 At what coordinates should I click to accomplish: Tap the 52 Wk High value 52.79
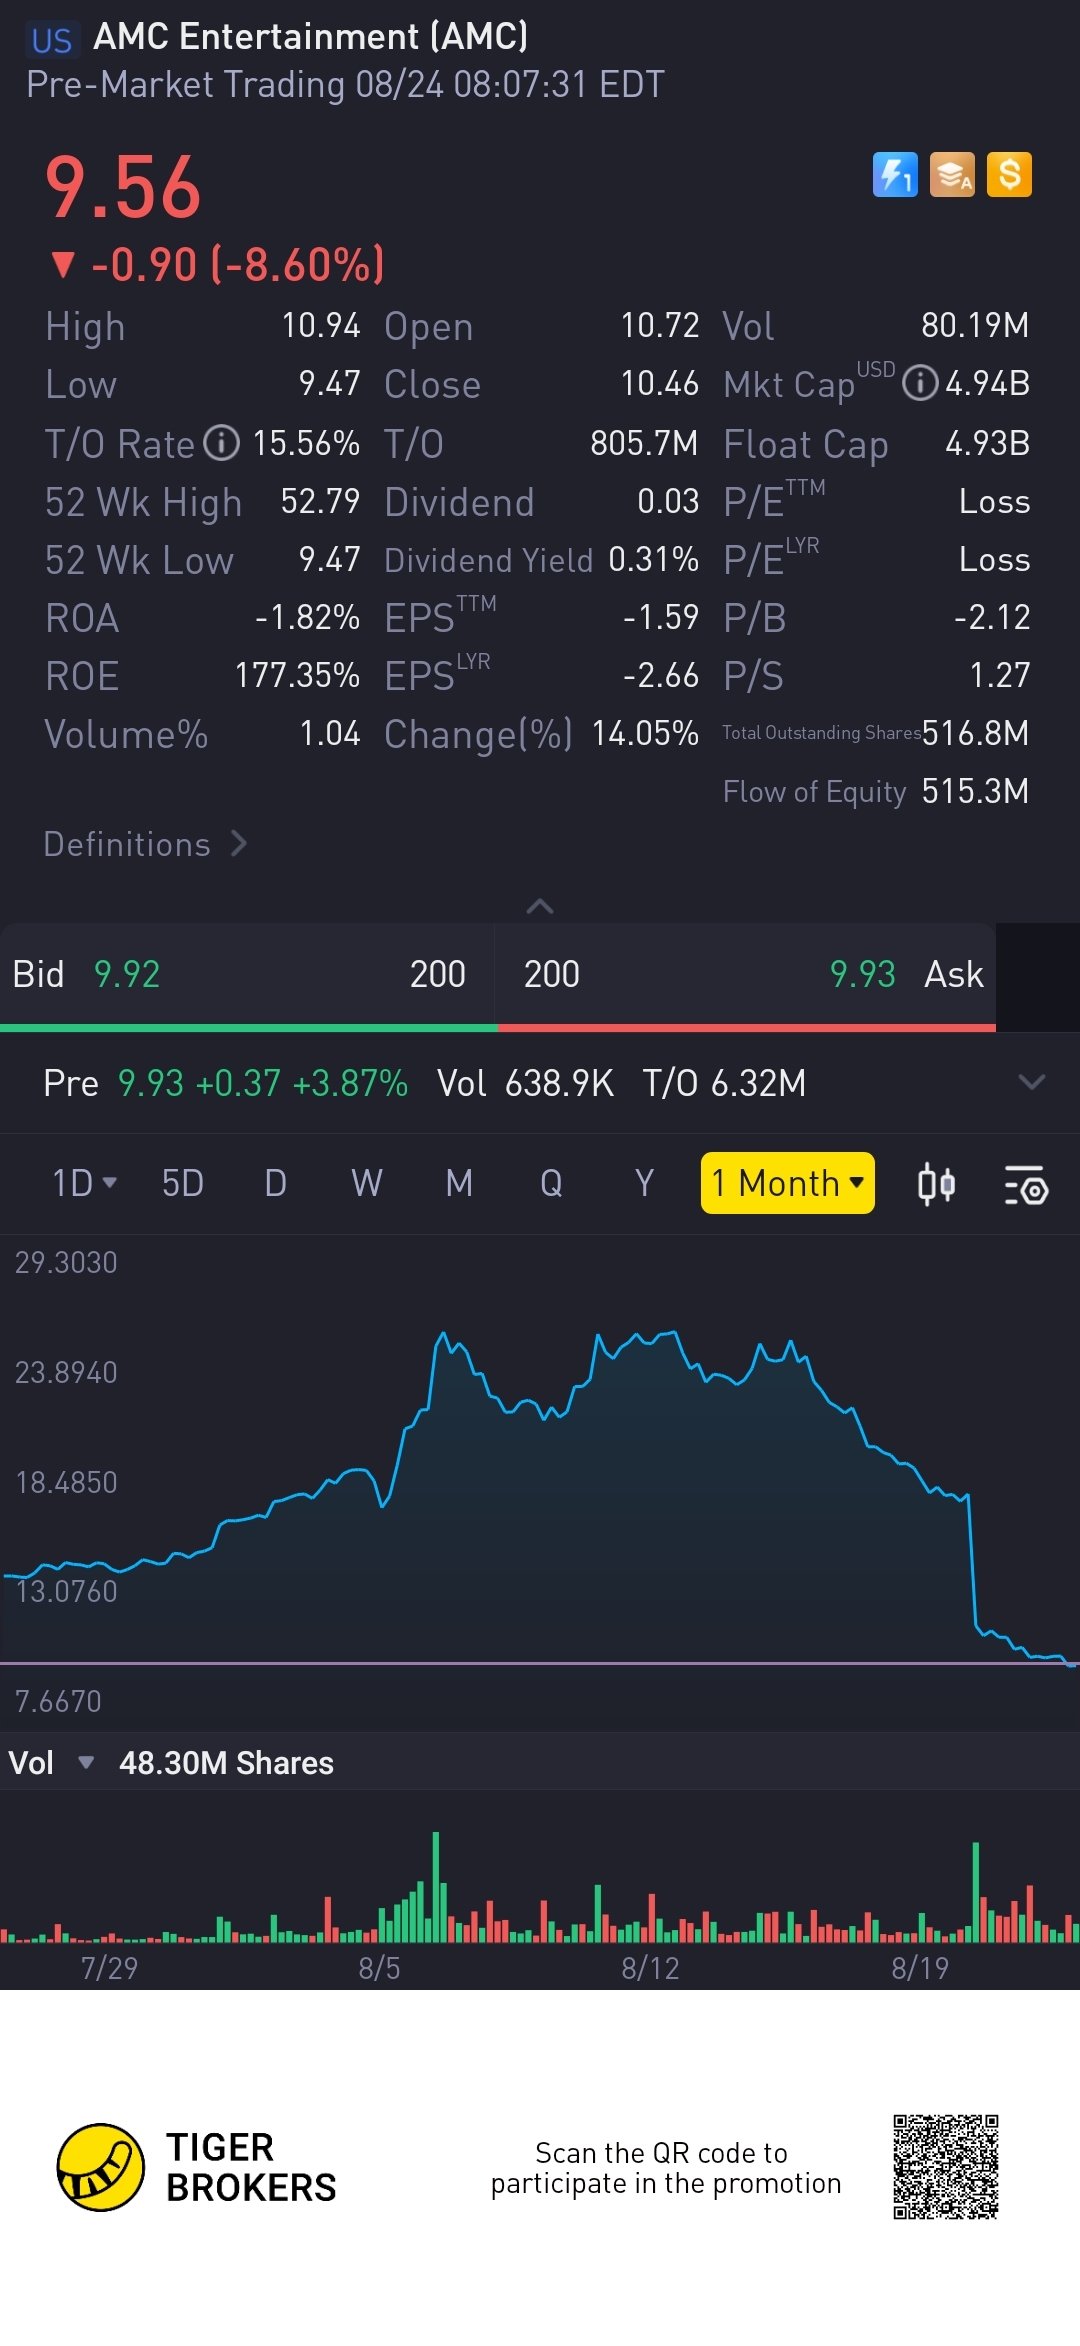click(320, 501)
